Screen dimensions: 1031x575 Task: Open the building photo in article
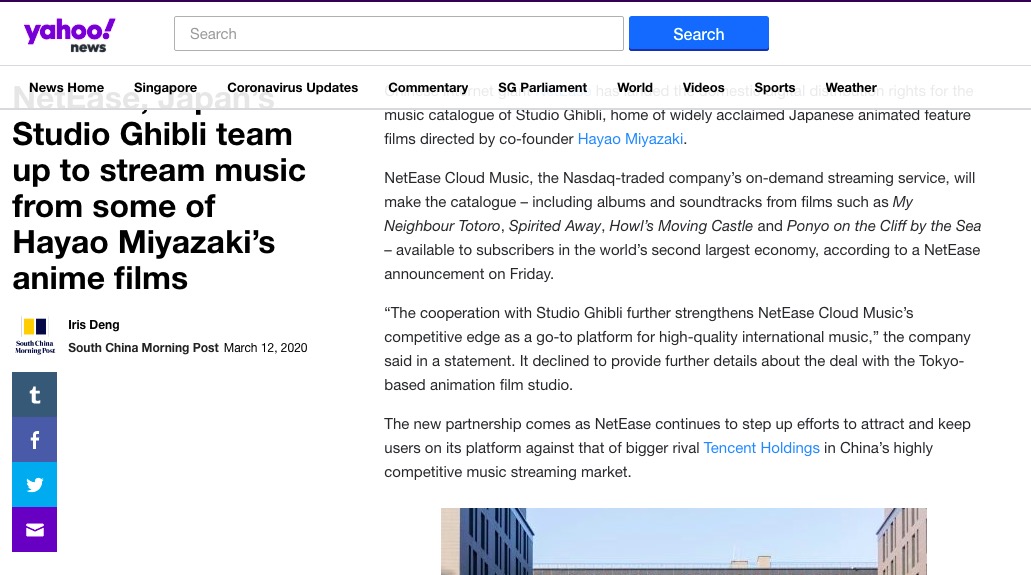pyautogui.click(x=684, y=541)
